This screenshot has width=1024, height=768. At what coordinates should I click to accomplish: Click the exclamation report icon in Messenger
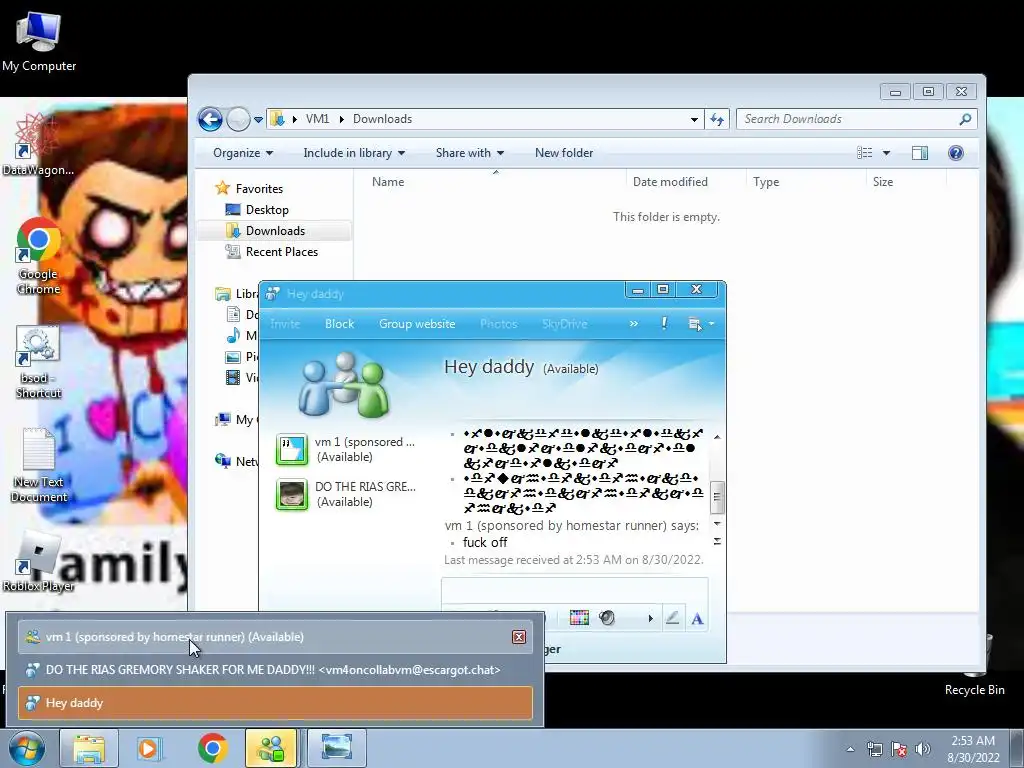coord(664,323)
